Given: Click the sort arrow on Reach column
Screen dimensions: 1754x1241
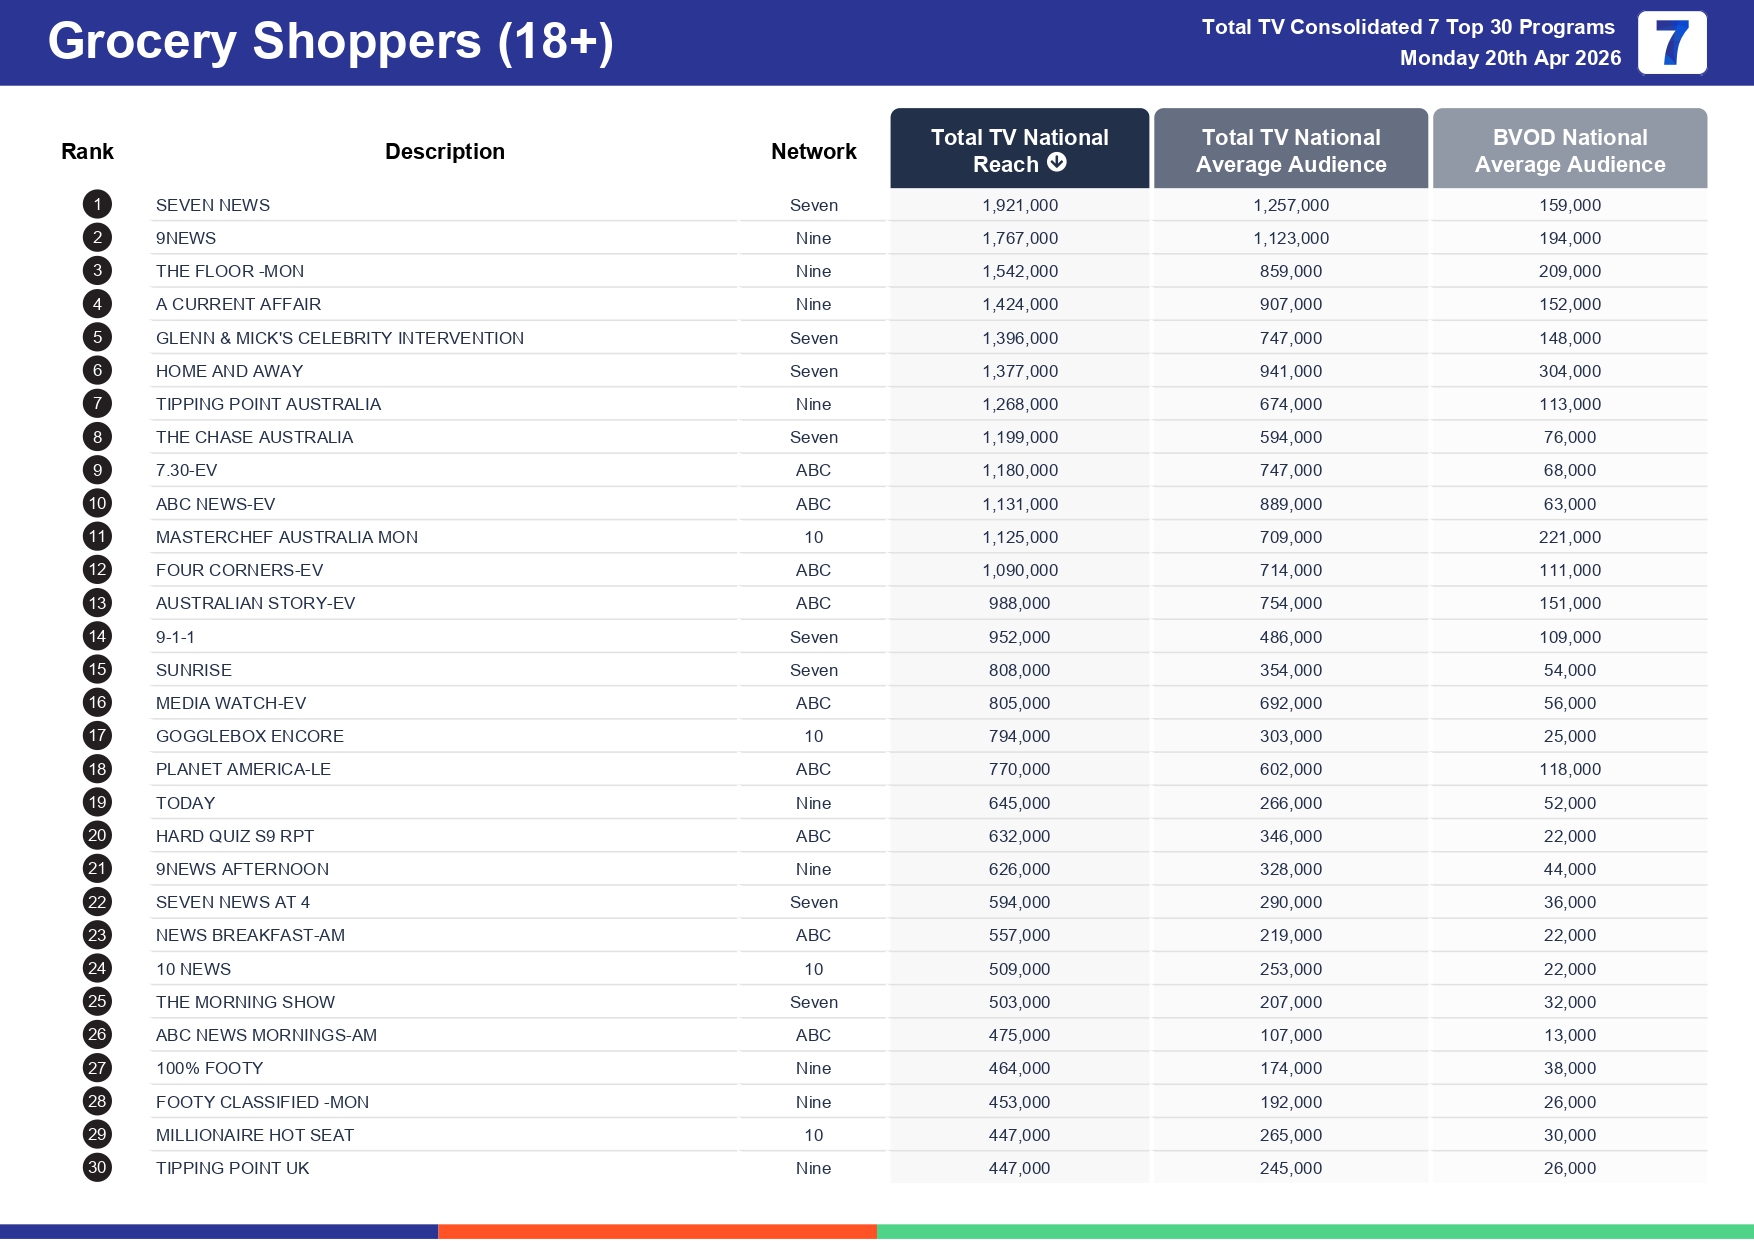Looking at the screenshot, I should pyautogui.click(x=1057, y=163).
